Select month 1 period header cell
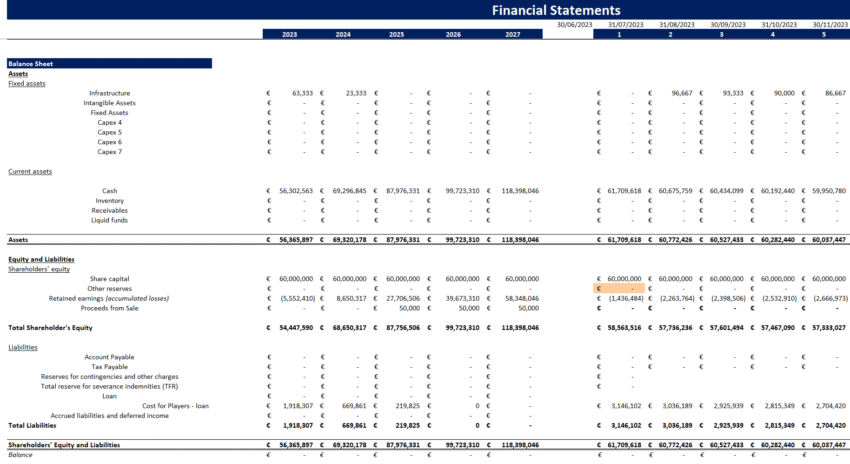 619,34
